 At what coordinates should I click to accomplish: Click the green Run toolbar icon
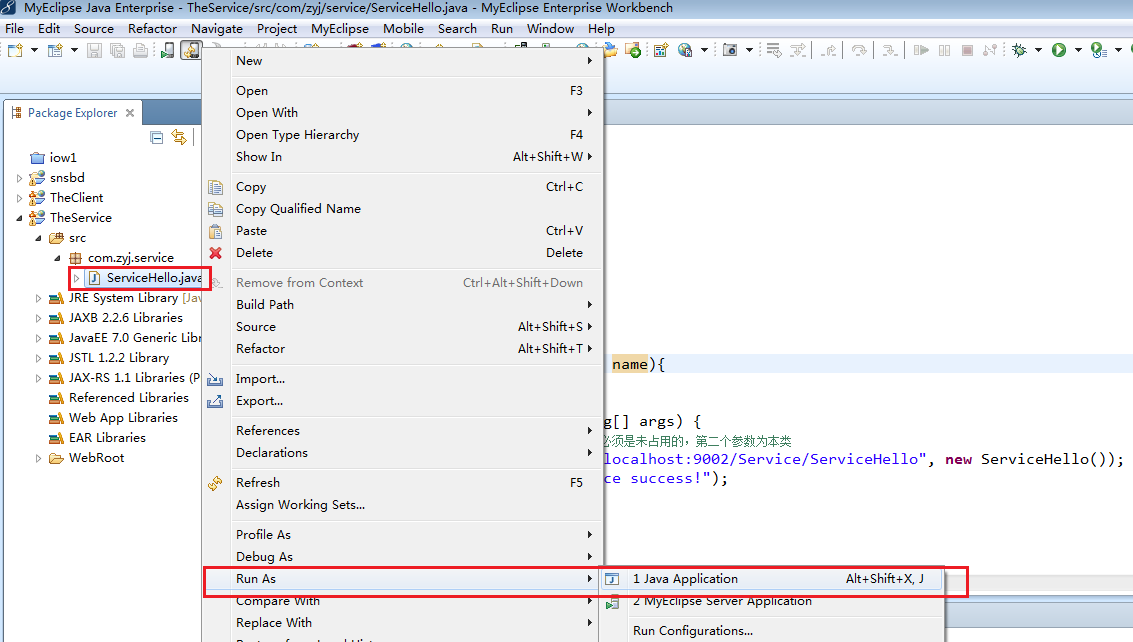click(1059, 50)
